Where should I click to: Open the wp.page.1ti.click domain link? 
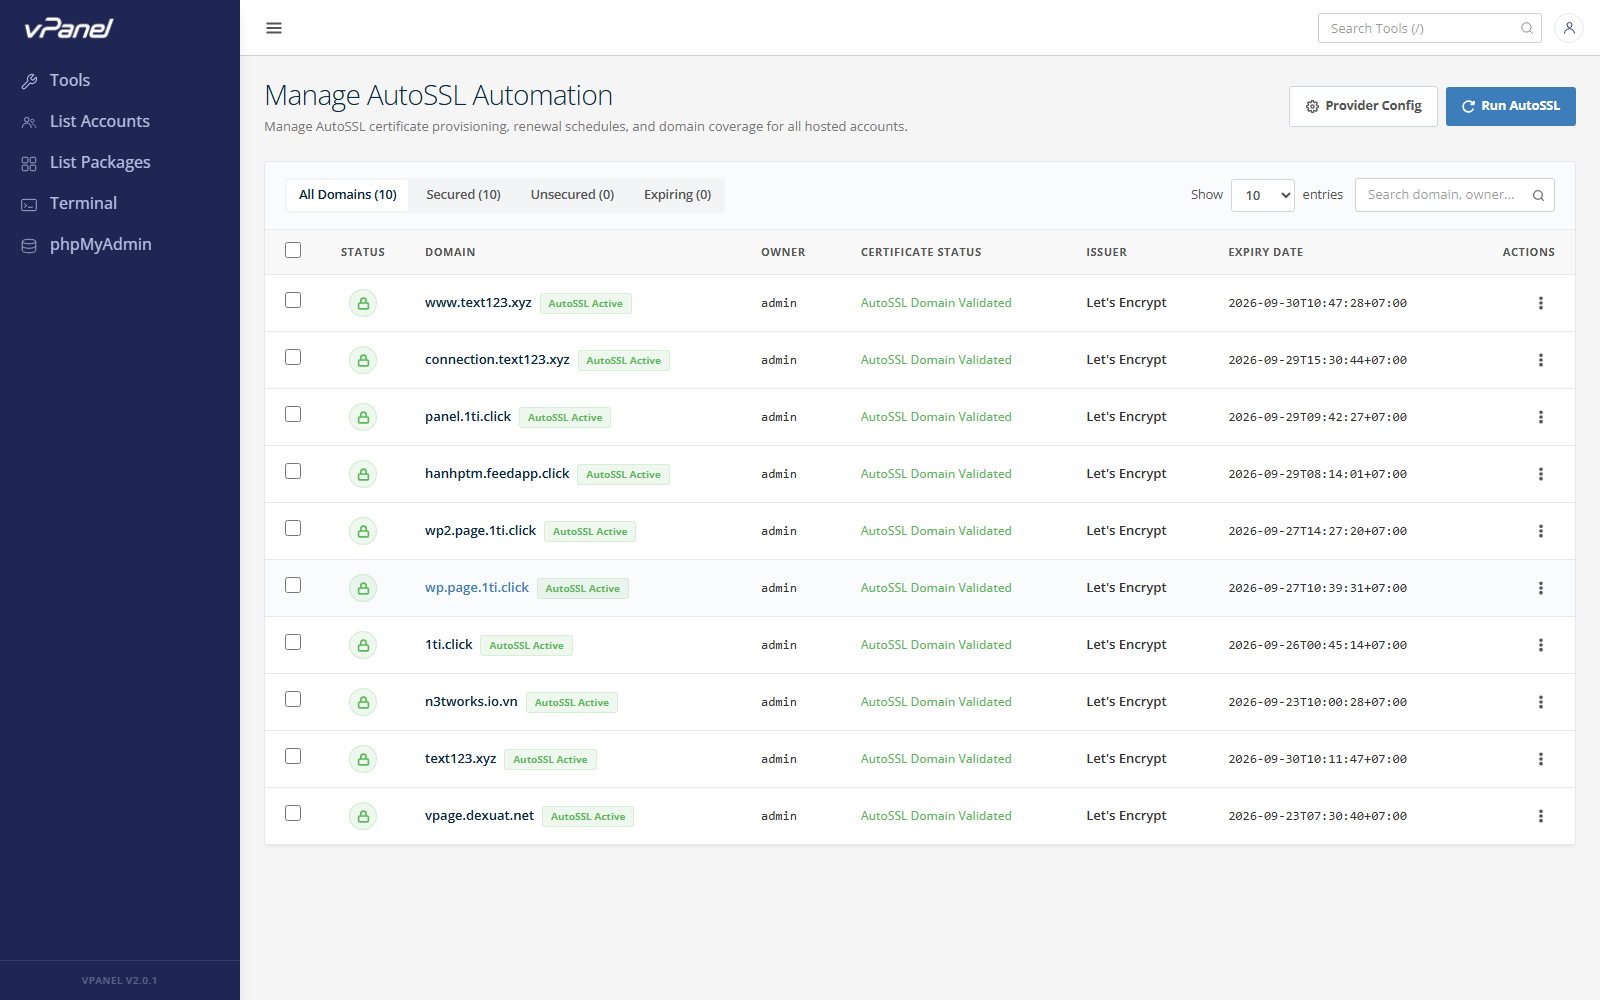477,588
